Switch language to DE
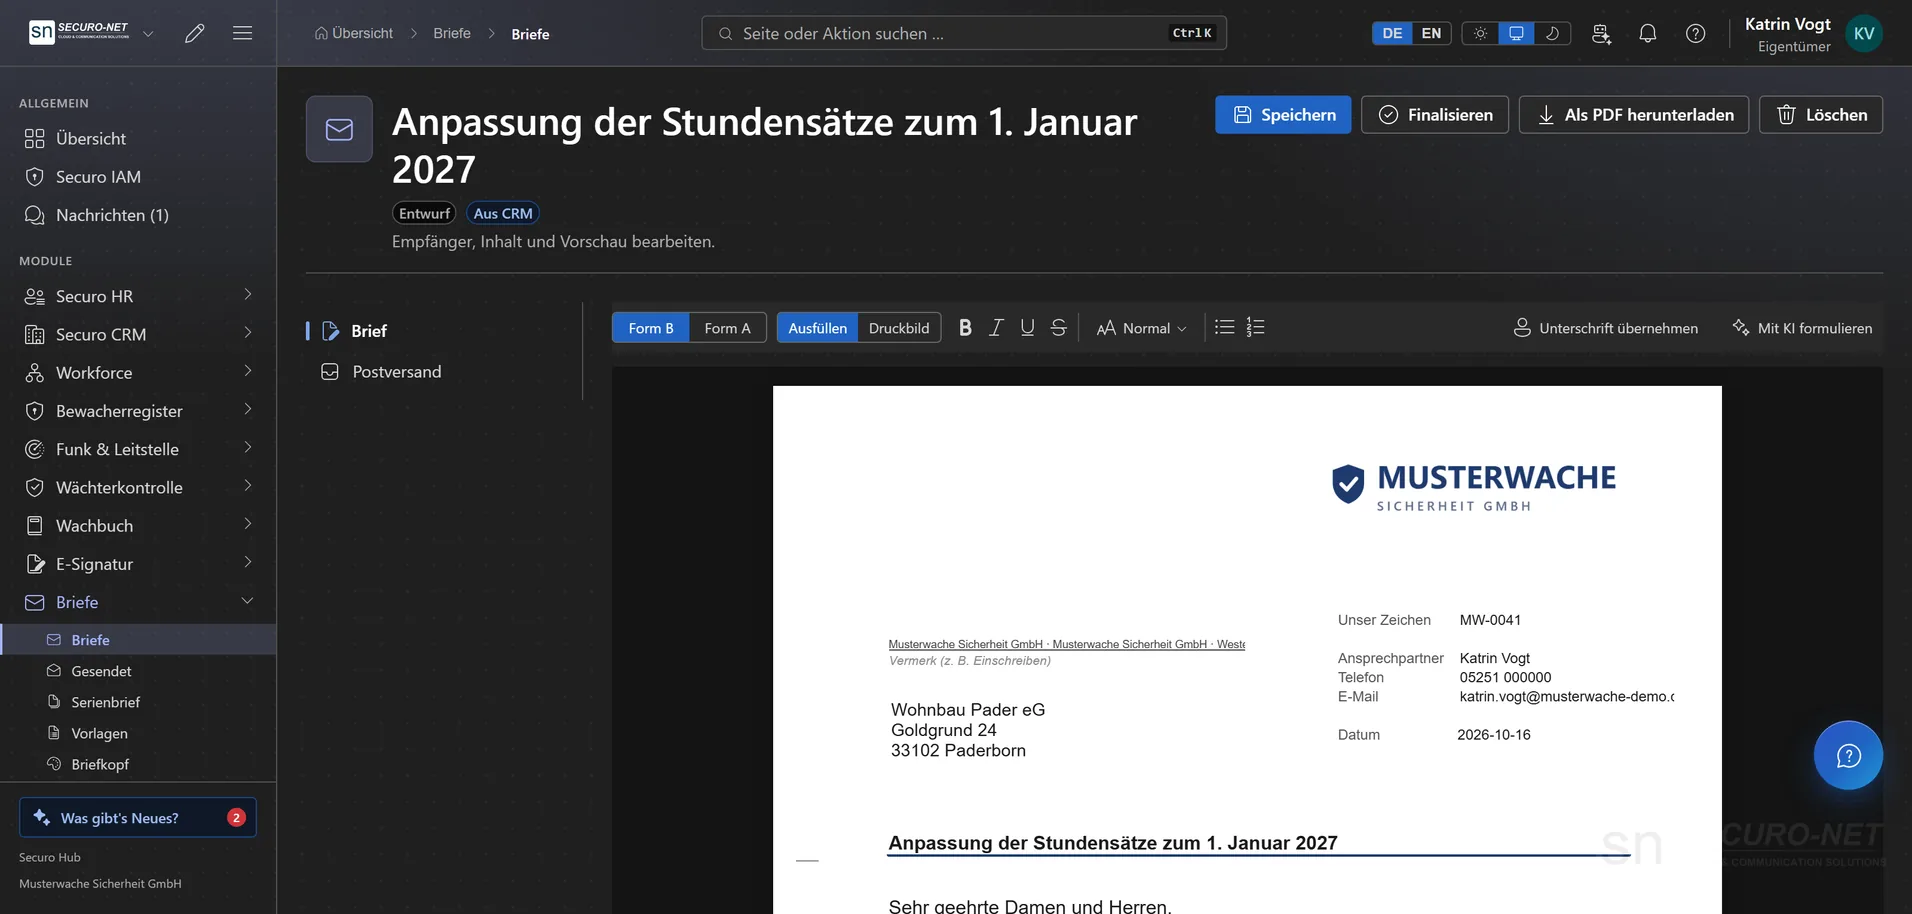 coord(1392,33)
